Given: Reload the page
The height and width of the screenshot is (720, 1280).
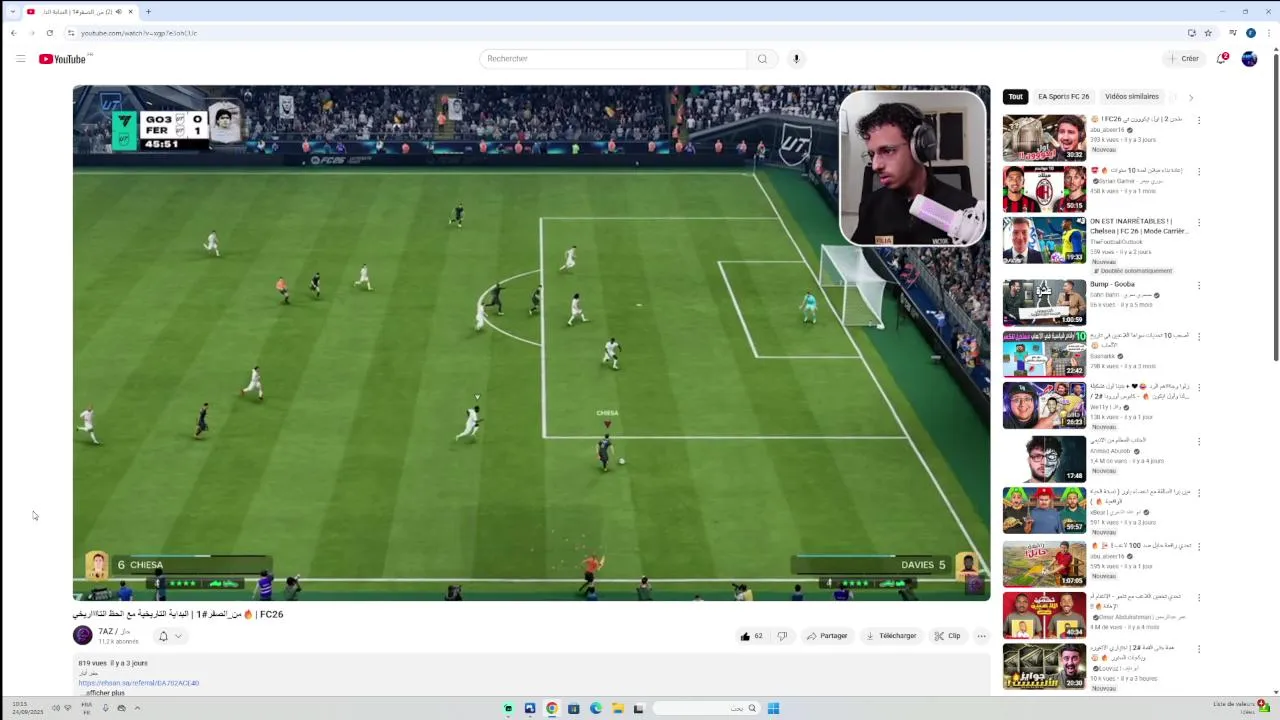Looking at the screenshot, I should coord(49,33).
